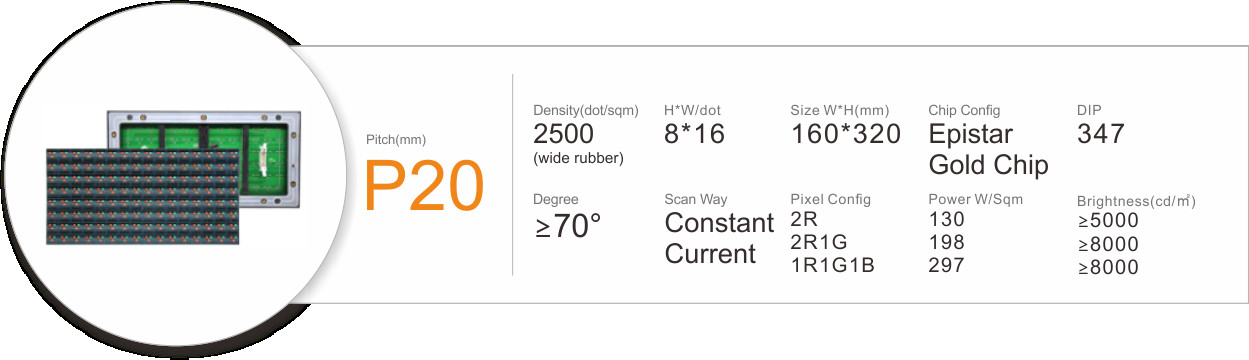Image resolution: width=1249 pixels, height=360 pixels.
Task: Click the 1R1G1B pixel config entry
Action: tap(833, 265)
